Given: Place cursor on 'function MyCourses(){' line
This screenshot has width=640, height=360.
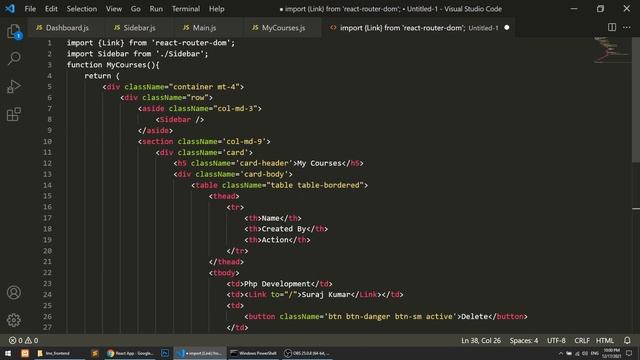Looking at the screenshot, I should pyautogui.click(x=113, y=65).
